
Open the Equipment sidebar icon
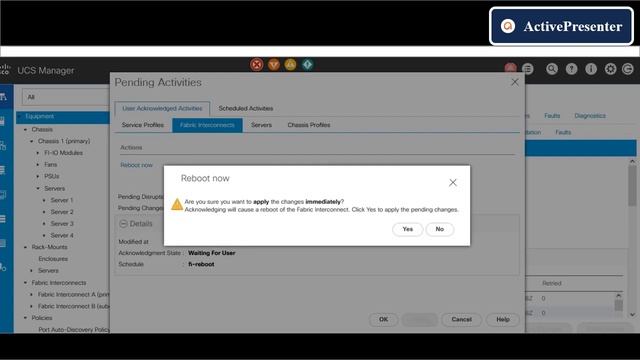[3, 97]
